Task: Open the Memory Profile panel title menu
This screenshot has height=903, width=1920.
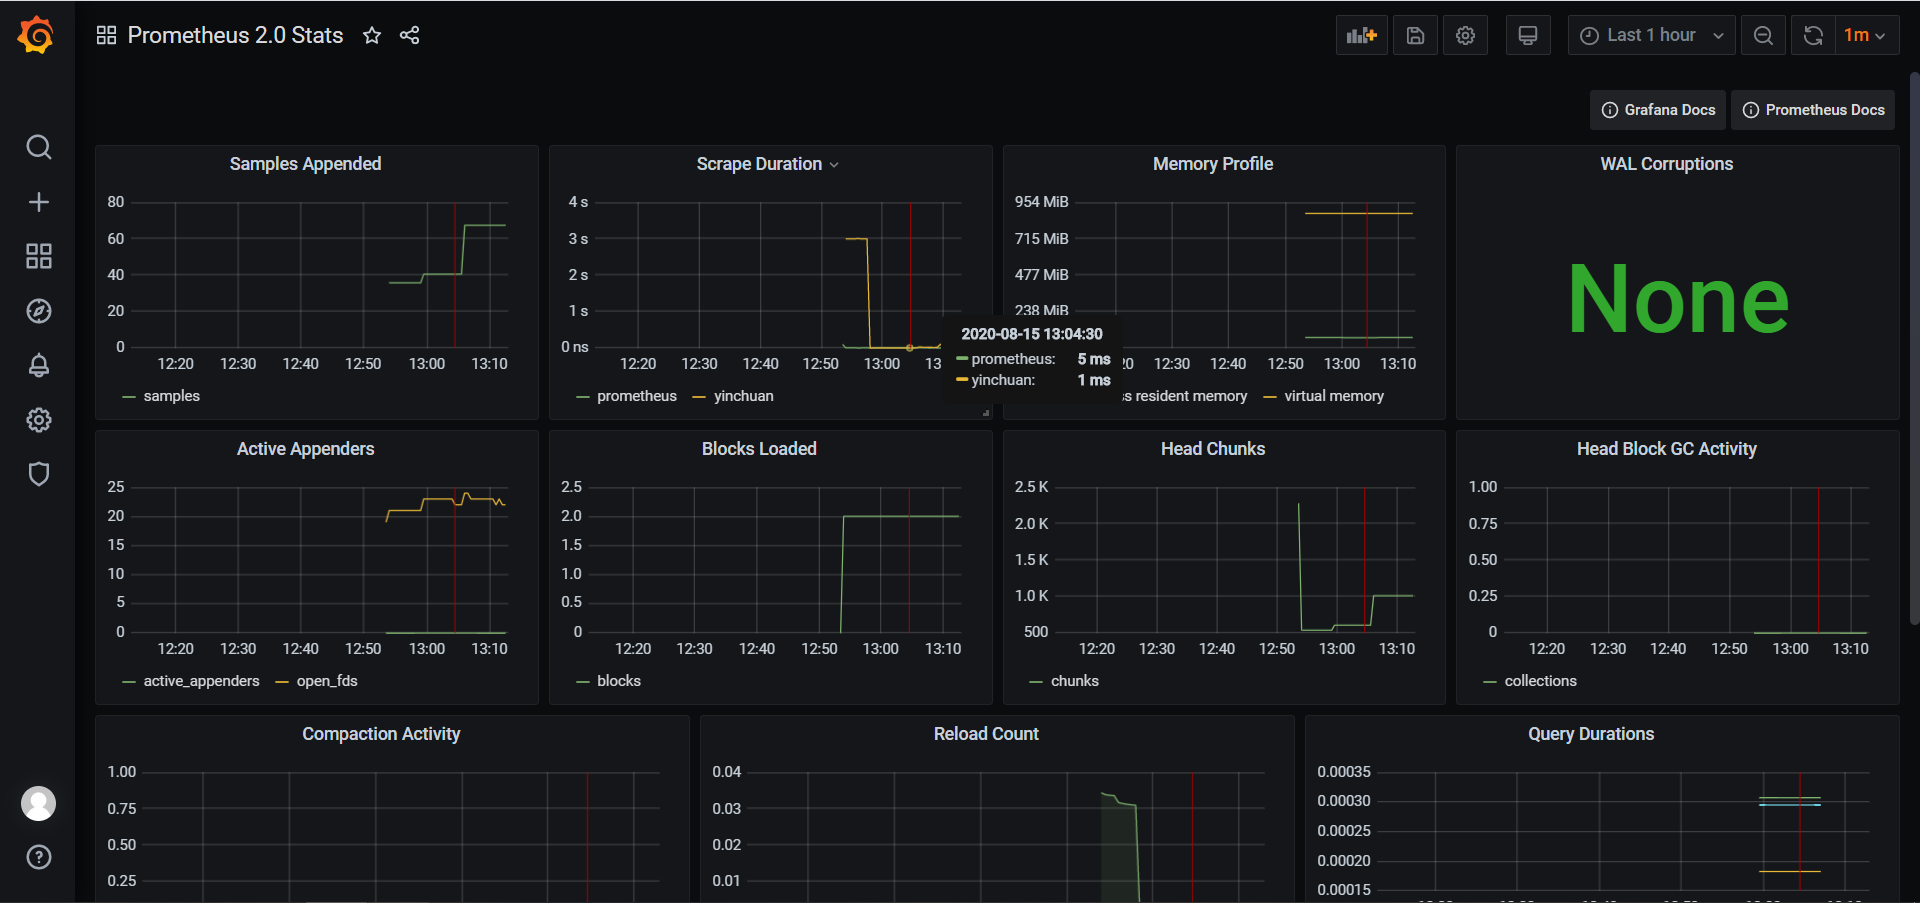Action: coord(1213,164)
